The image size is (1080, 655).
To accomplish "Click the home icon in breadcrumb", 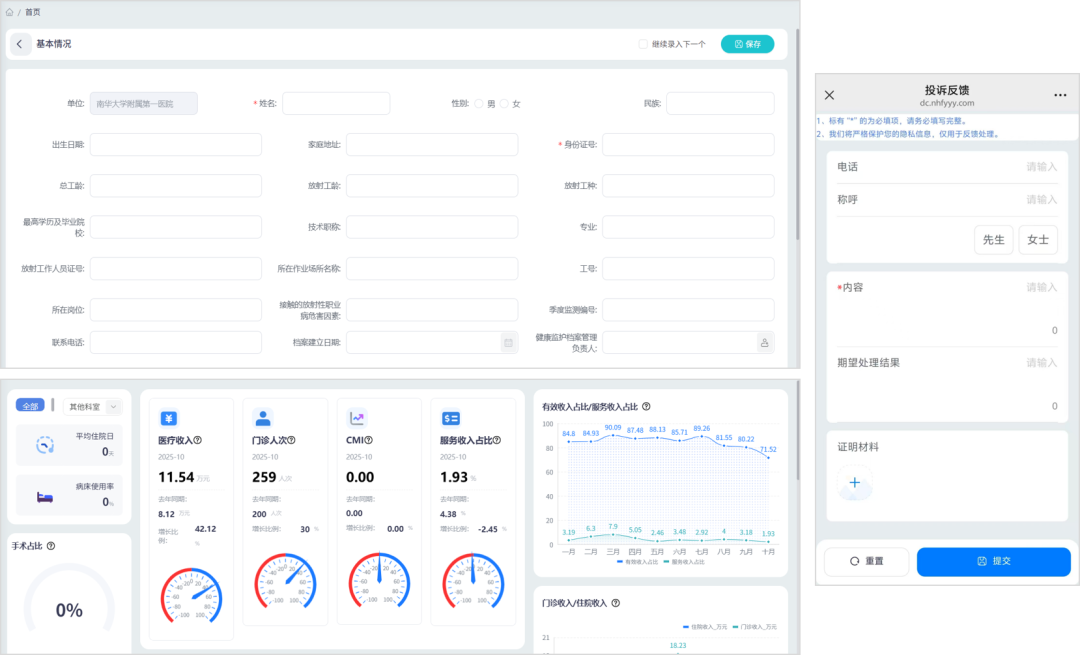I will [x=10, y=12].
